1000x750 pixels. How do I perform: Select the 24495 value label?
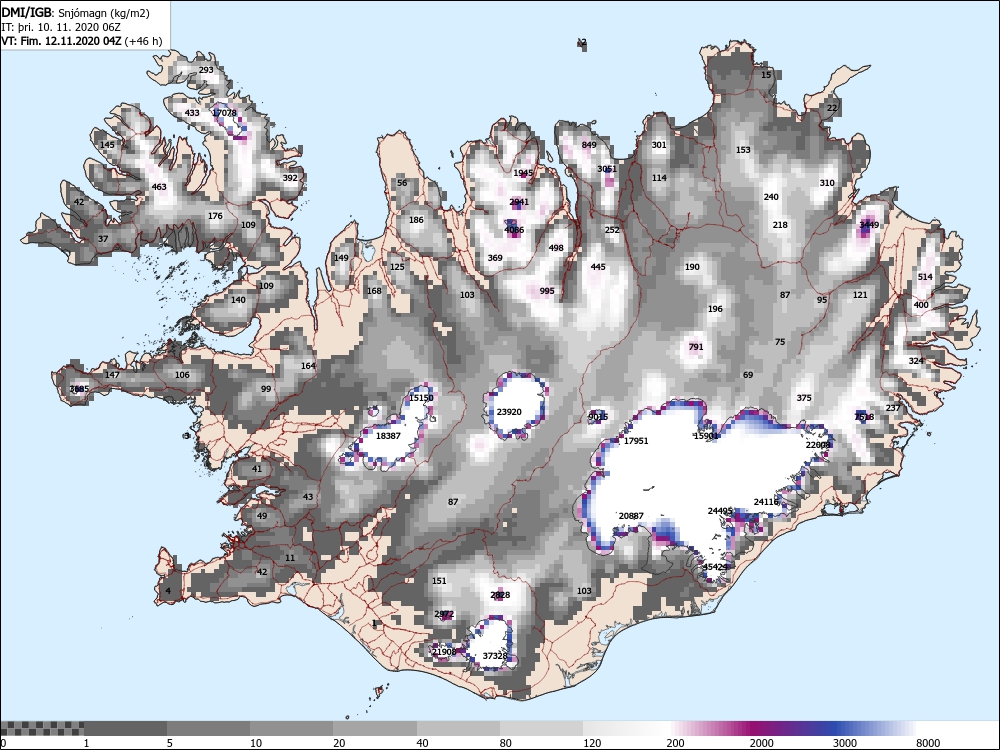tap(720, 511)
